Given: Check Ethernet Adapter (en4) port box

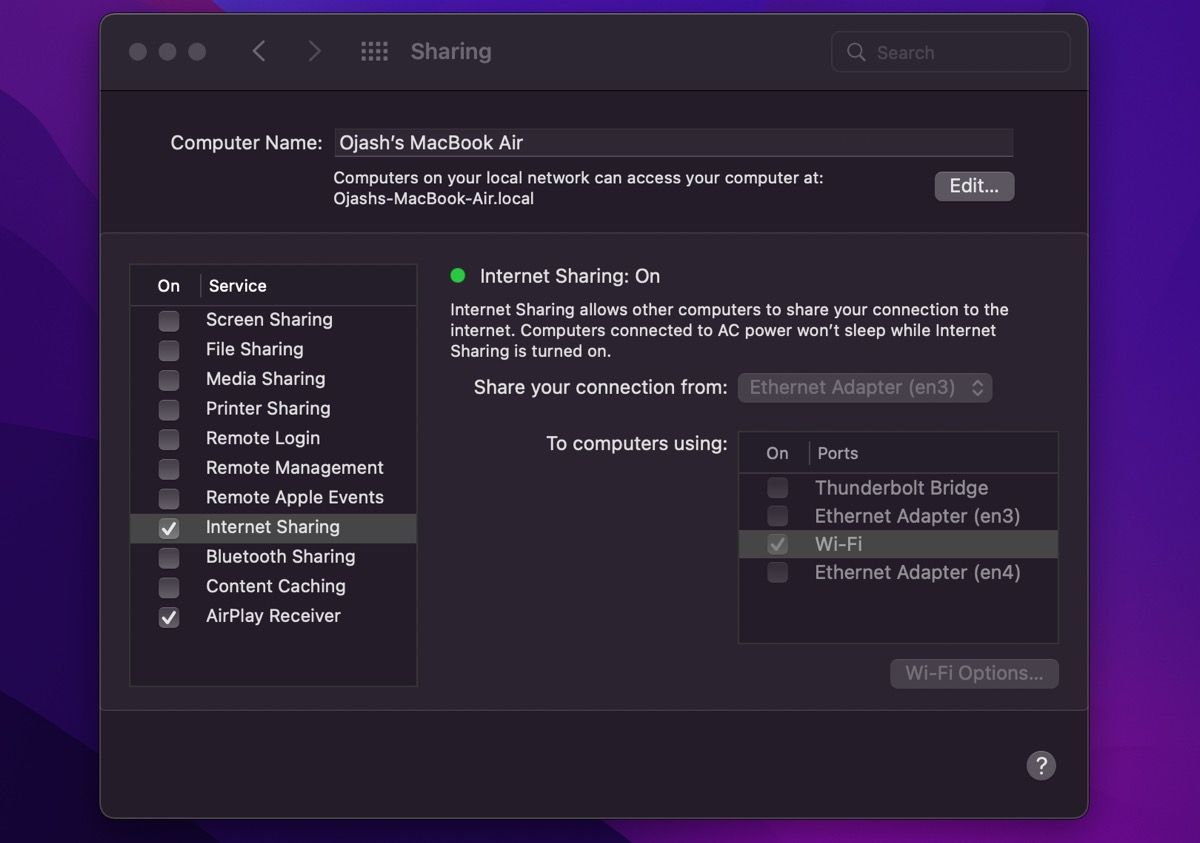Looking at the screenshot, I should tap(777, 572).
